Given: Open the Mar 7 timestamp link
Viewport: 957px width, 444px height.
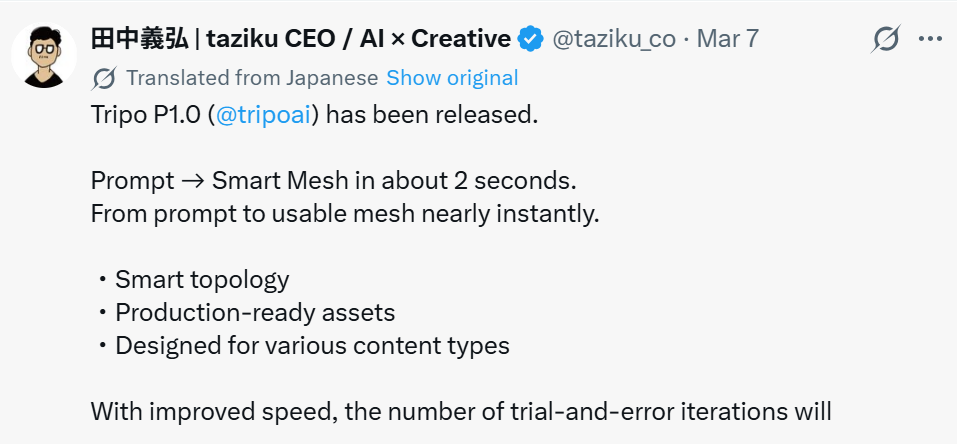Looking at the screenshot, I should point(727,39).
